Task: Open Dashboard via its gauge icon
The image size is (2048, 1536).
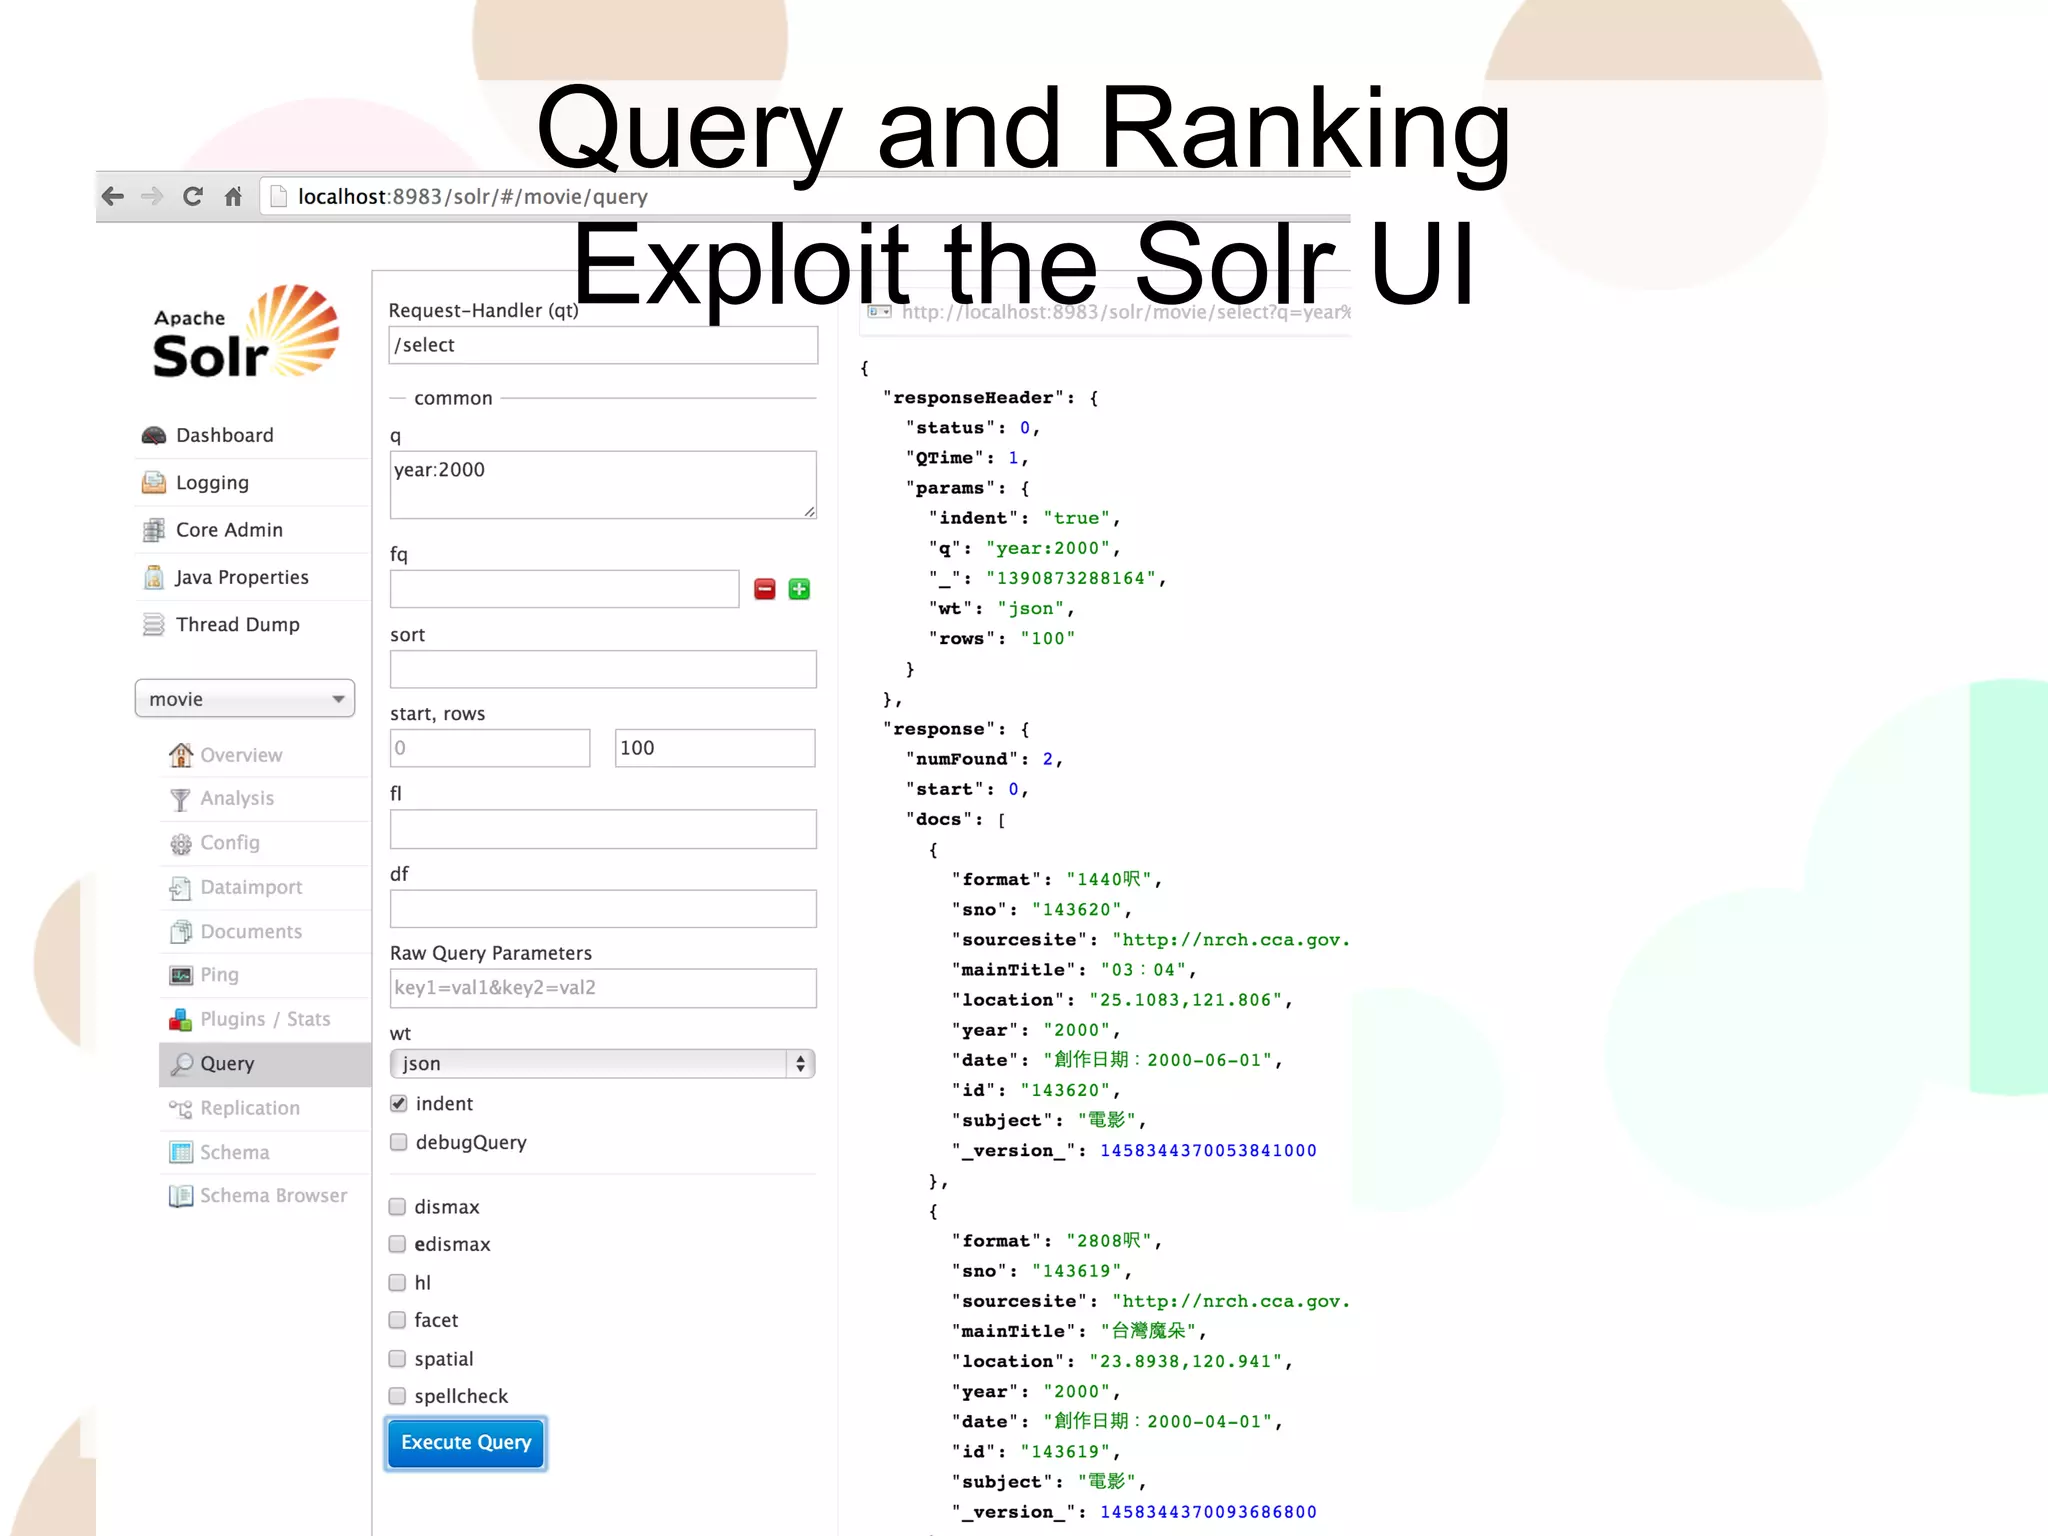Action: pyautogui.click(x=154, y=435)
